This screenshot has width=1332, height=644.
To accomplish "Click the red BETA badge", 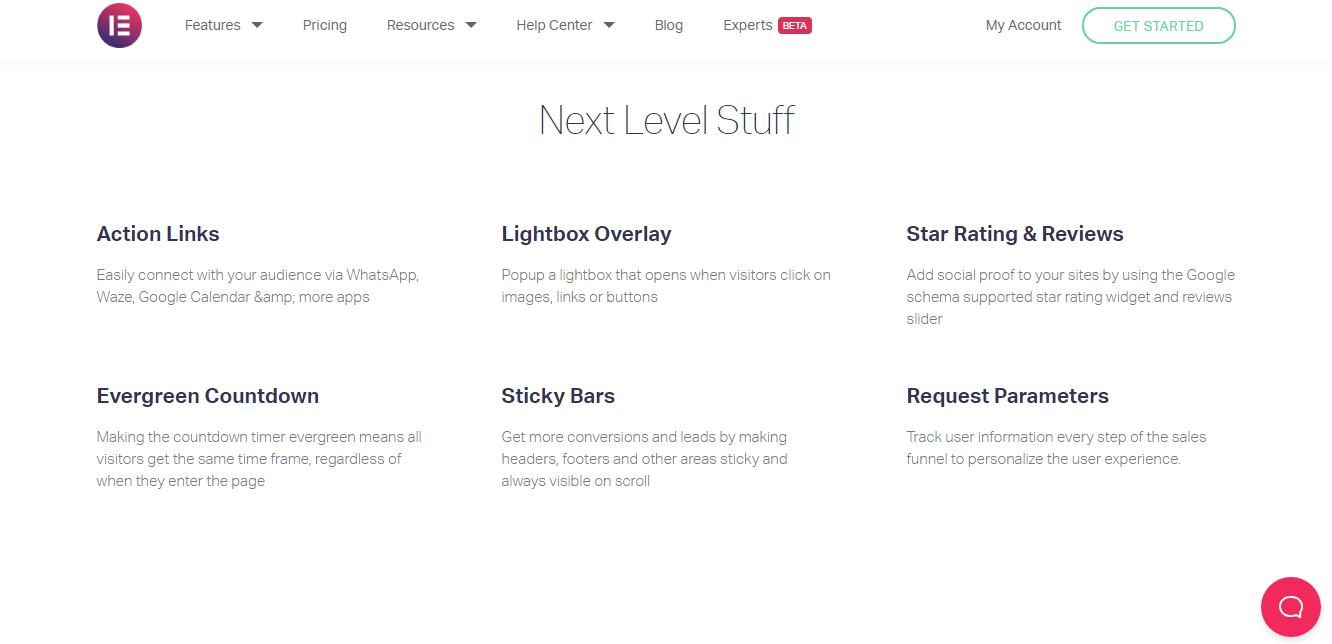I will [795, 26].
